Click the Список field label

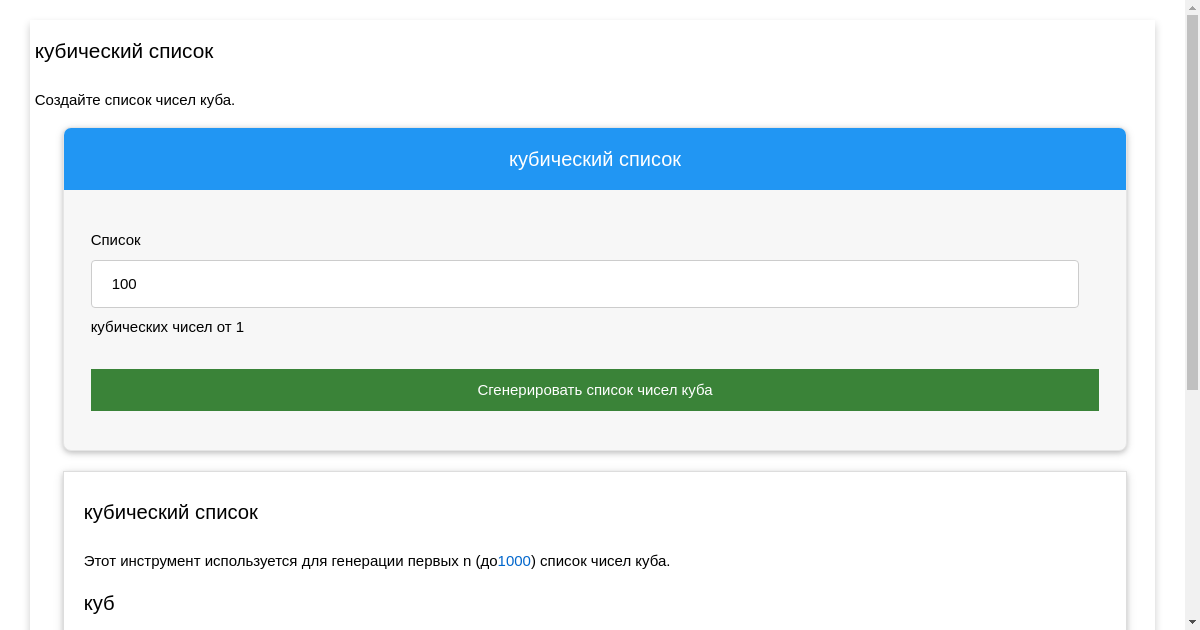coord(116,240)
